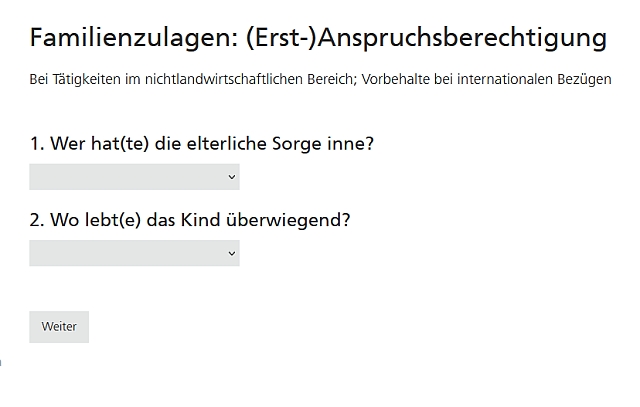The width and height of the screenshot is (640, 407).
Task: Click the number 2. before the second question
Action: click(x=38, y=220)
